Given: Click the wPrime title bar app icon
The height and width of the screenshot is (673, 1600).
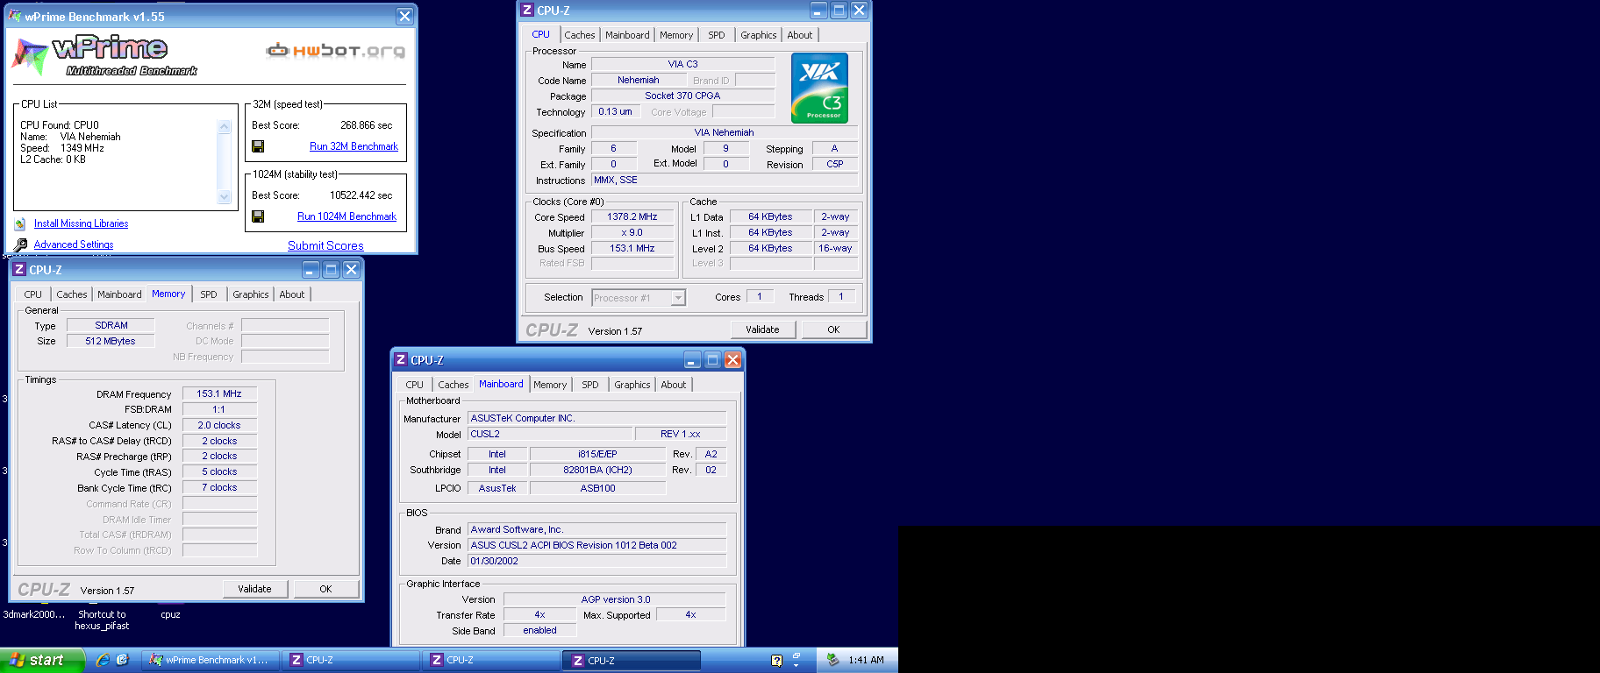Looking at the screenshot, I should point(14,16).
